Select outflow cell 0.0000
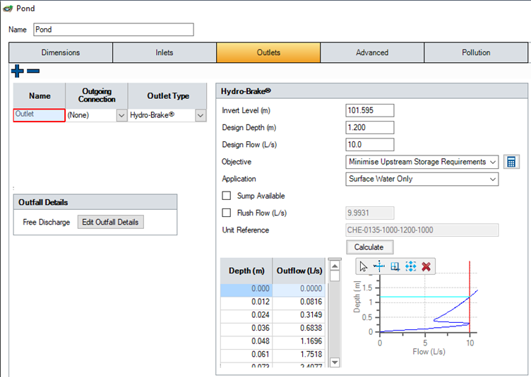531x377 pixels. 299,289
